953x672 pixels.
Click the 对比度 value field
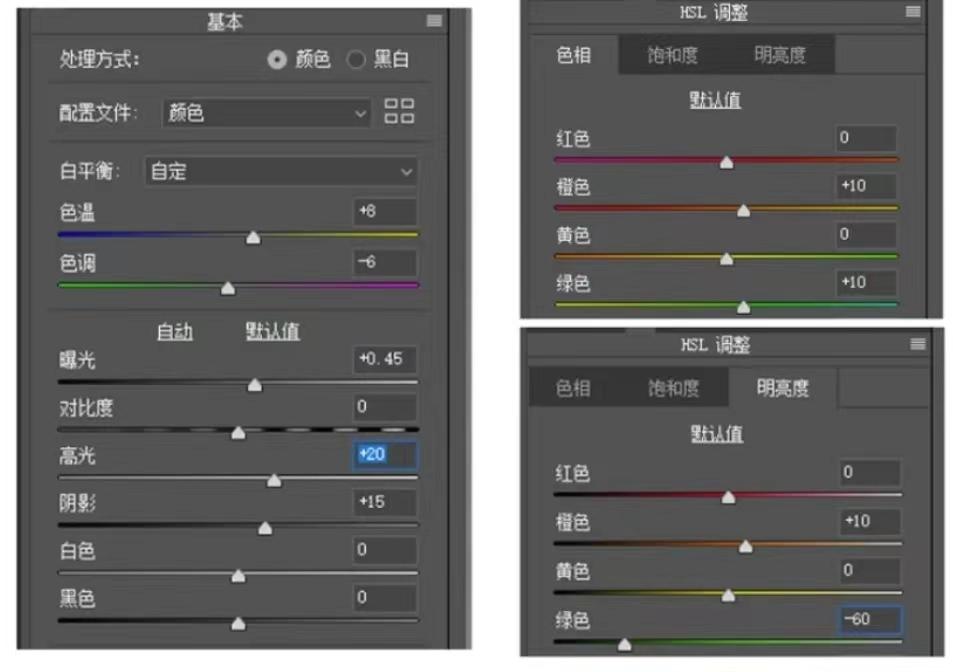[385, 406]
